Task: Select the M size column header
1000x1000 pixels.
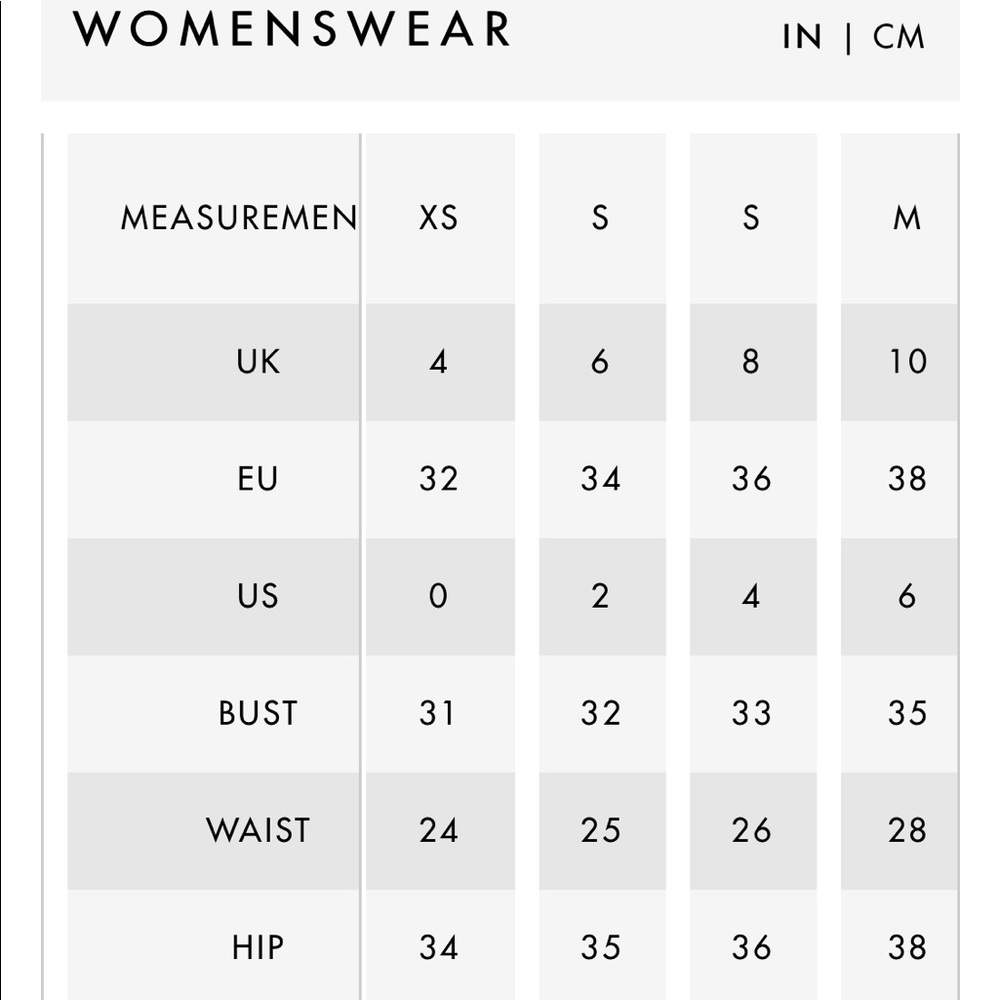Action: click(x=899, y=218)
